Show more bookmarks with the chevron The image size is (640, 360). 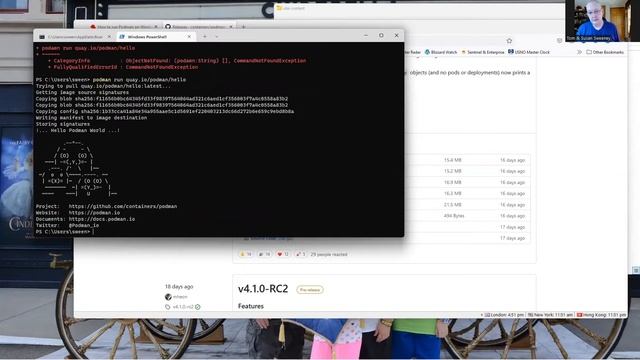click(579, 52)
